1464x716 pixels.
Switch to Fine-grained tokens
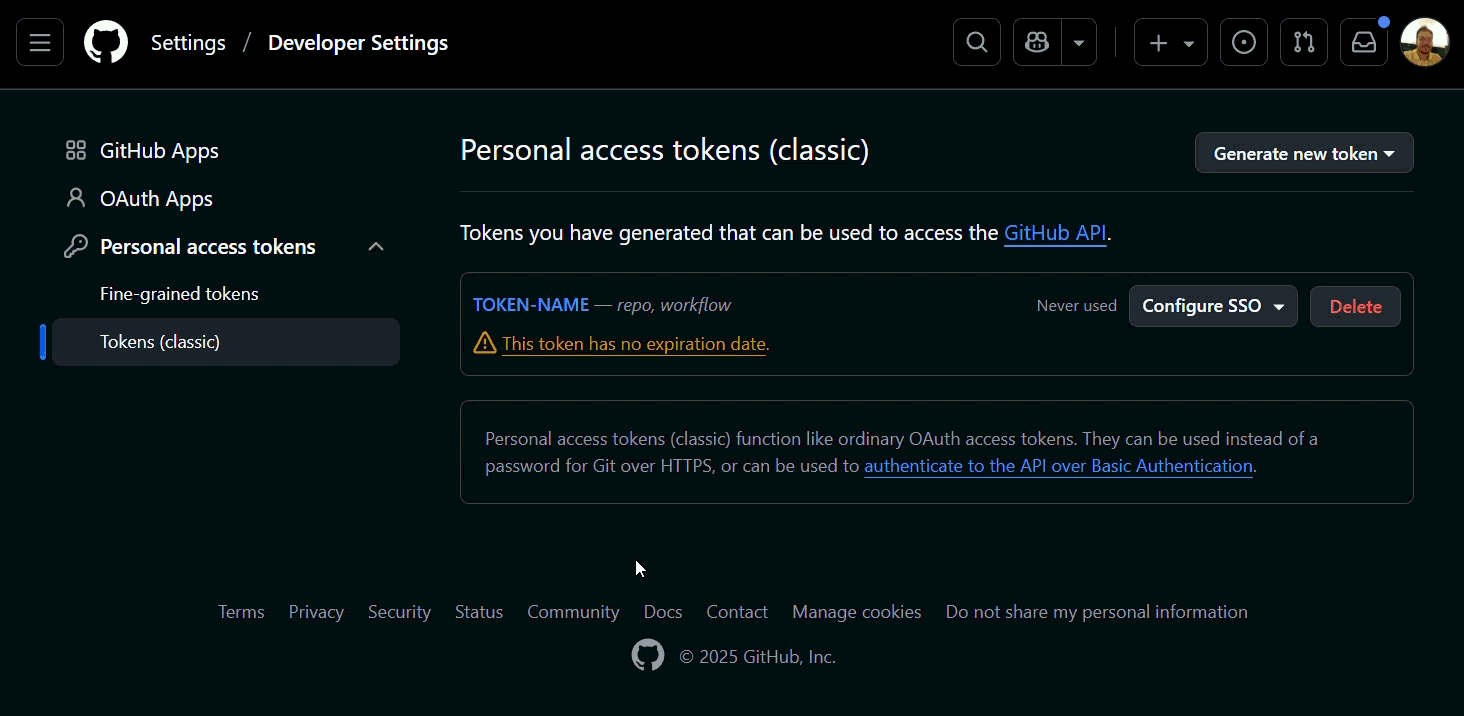tap(179, 293)
